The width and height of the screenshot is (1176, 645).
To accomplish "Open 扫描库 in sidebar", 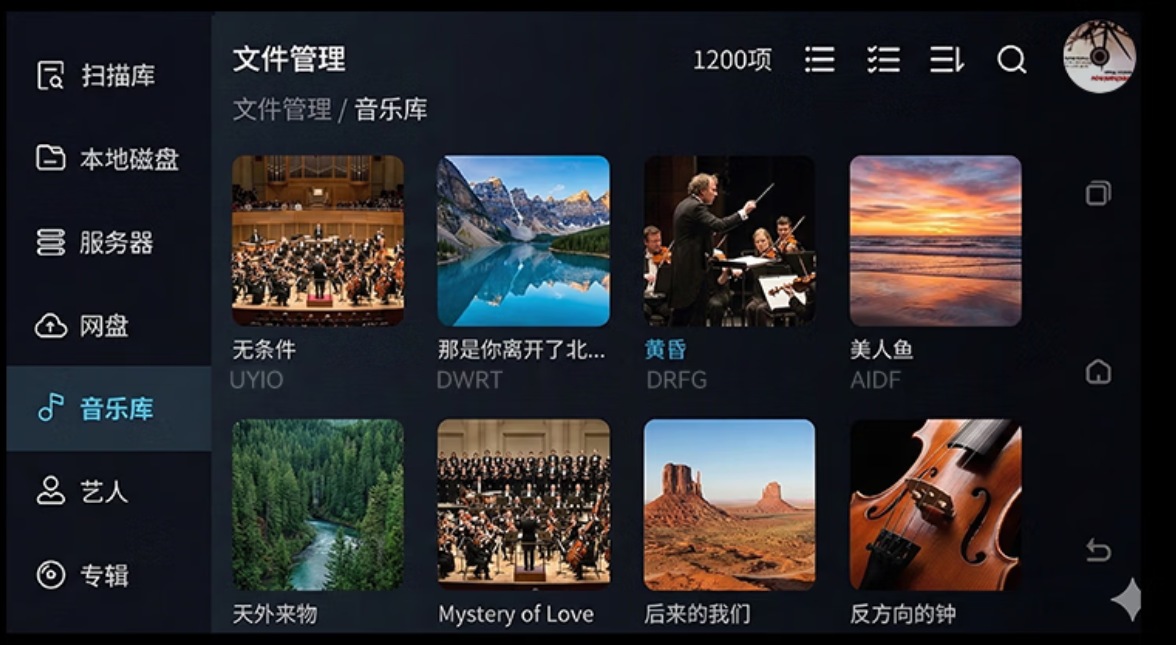I will 109,75.
